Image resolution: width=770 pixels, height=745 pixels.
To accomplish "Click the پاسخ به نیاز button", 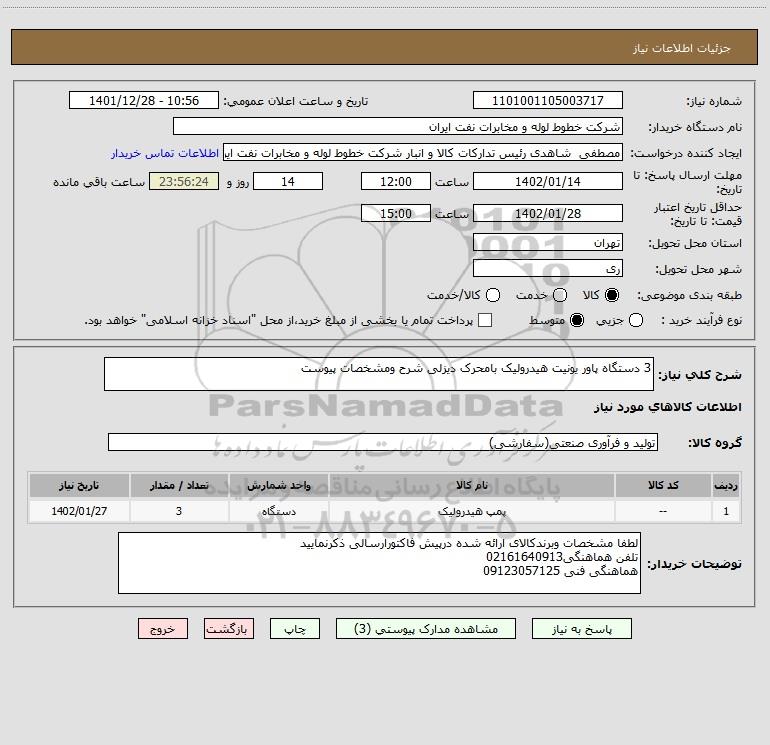I will 582,629.
